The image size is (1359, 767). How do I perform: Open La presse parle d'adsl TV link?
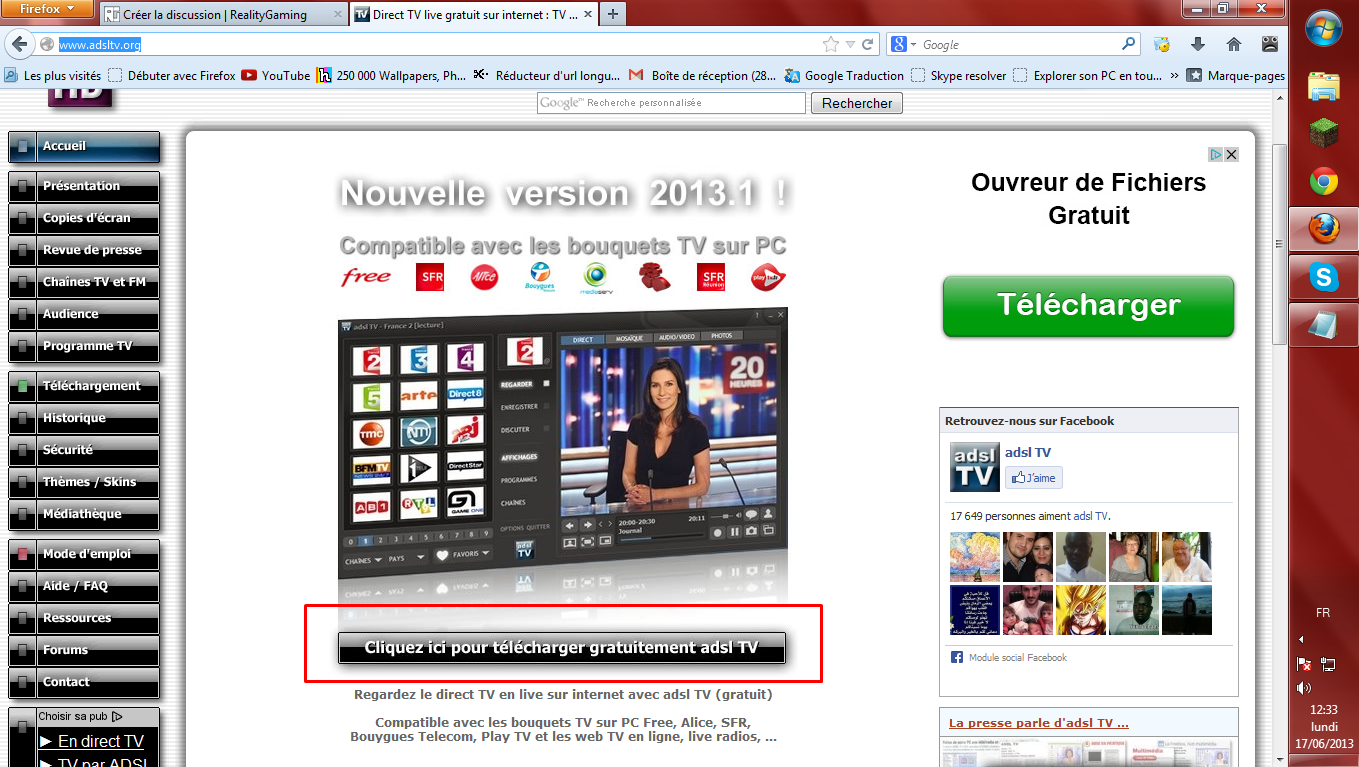1039,723
